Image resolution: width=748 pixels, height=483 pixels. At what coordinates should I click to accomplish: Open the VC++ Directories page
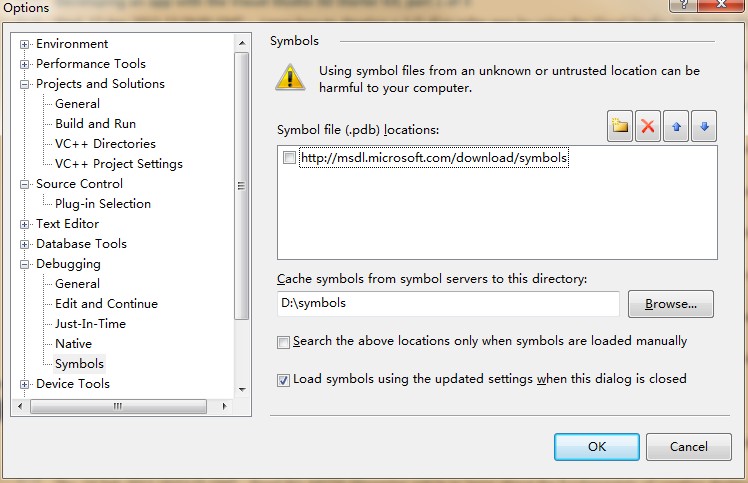coord(105,144)
